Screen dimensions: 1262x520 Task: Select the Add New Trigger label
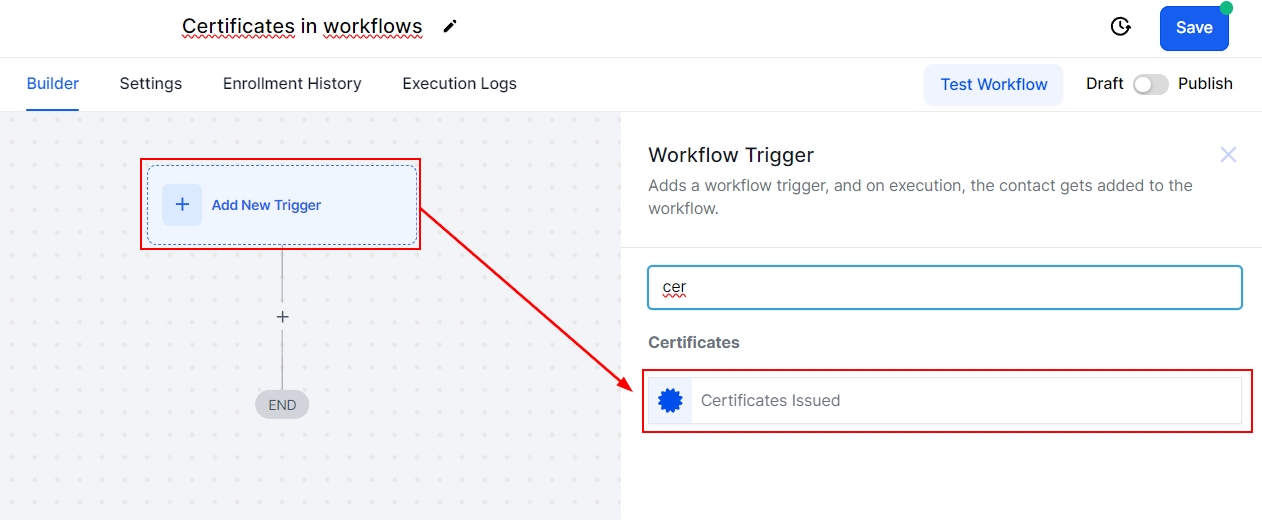point(266,205)
